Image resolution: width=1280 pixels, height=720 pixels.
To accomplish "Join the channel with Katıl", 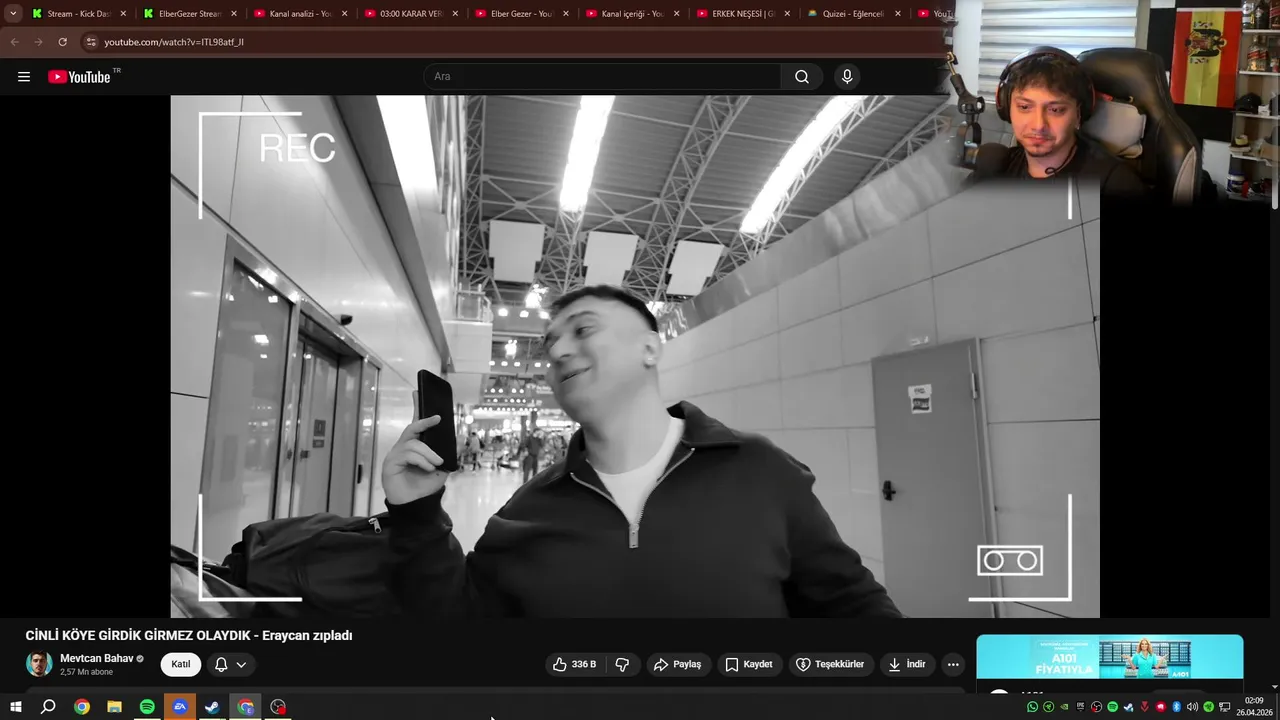I will point(181,664).
